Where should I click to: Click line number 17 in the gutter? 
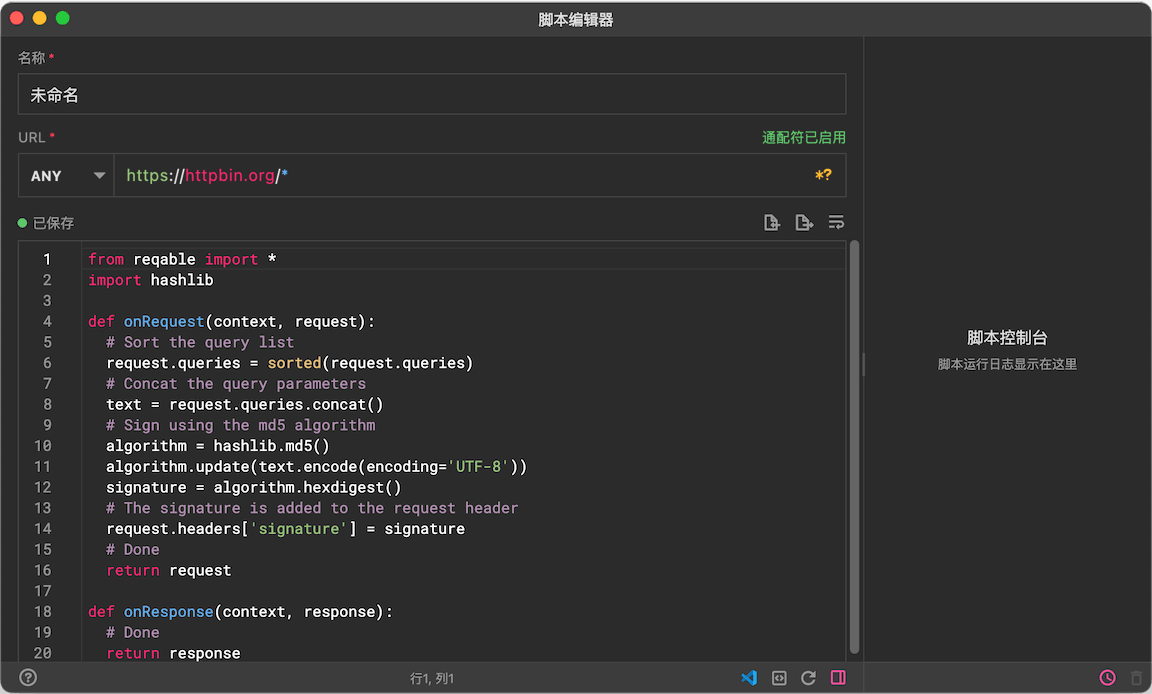(x=43, y=591)
